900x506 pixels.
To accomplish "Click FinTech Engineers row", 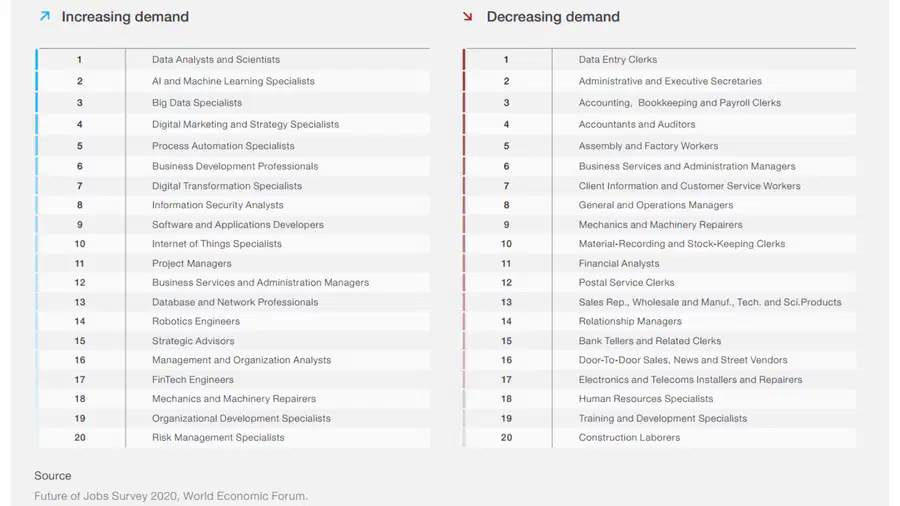I will pos(232,380).
